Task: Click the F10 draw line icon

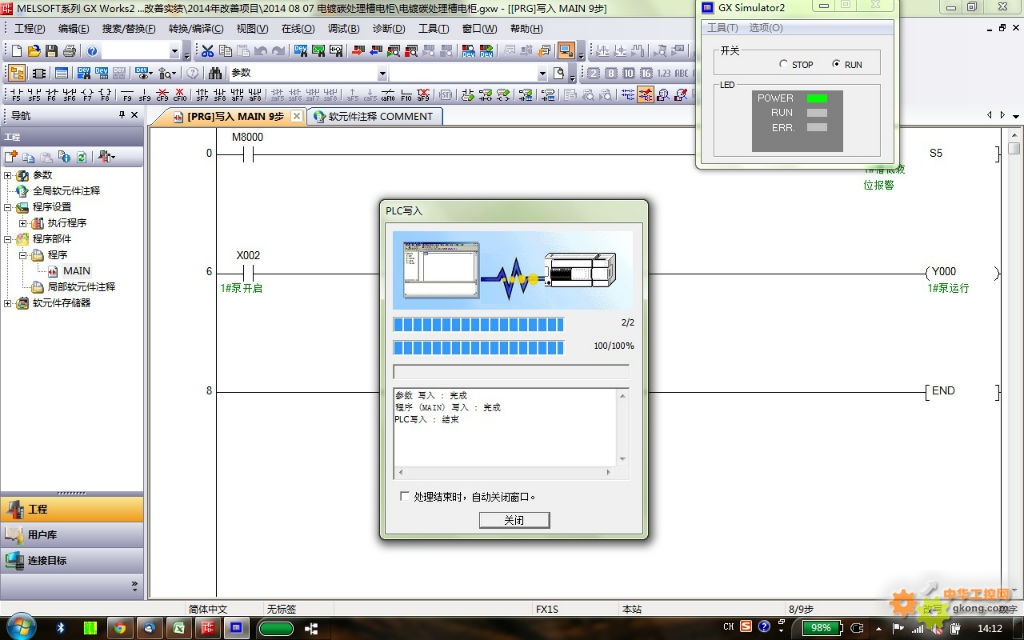Action: click(406, 95)
